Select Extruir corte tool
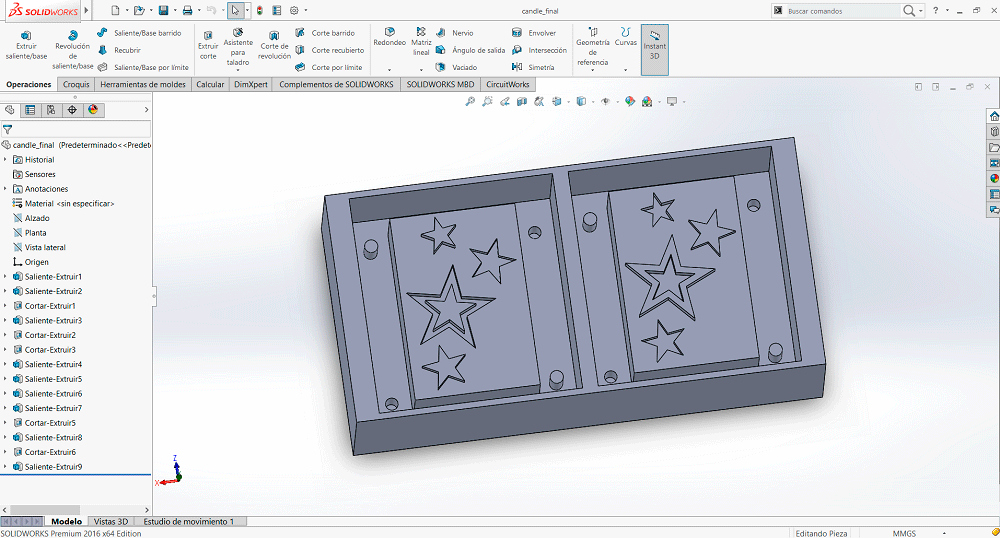The height and width of the screenshot is (538, 1000). [208, 45]
